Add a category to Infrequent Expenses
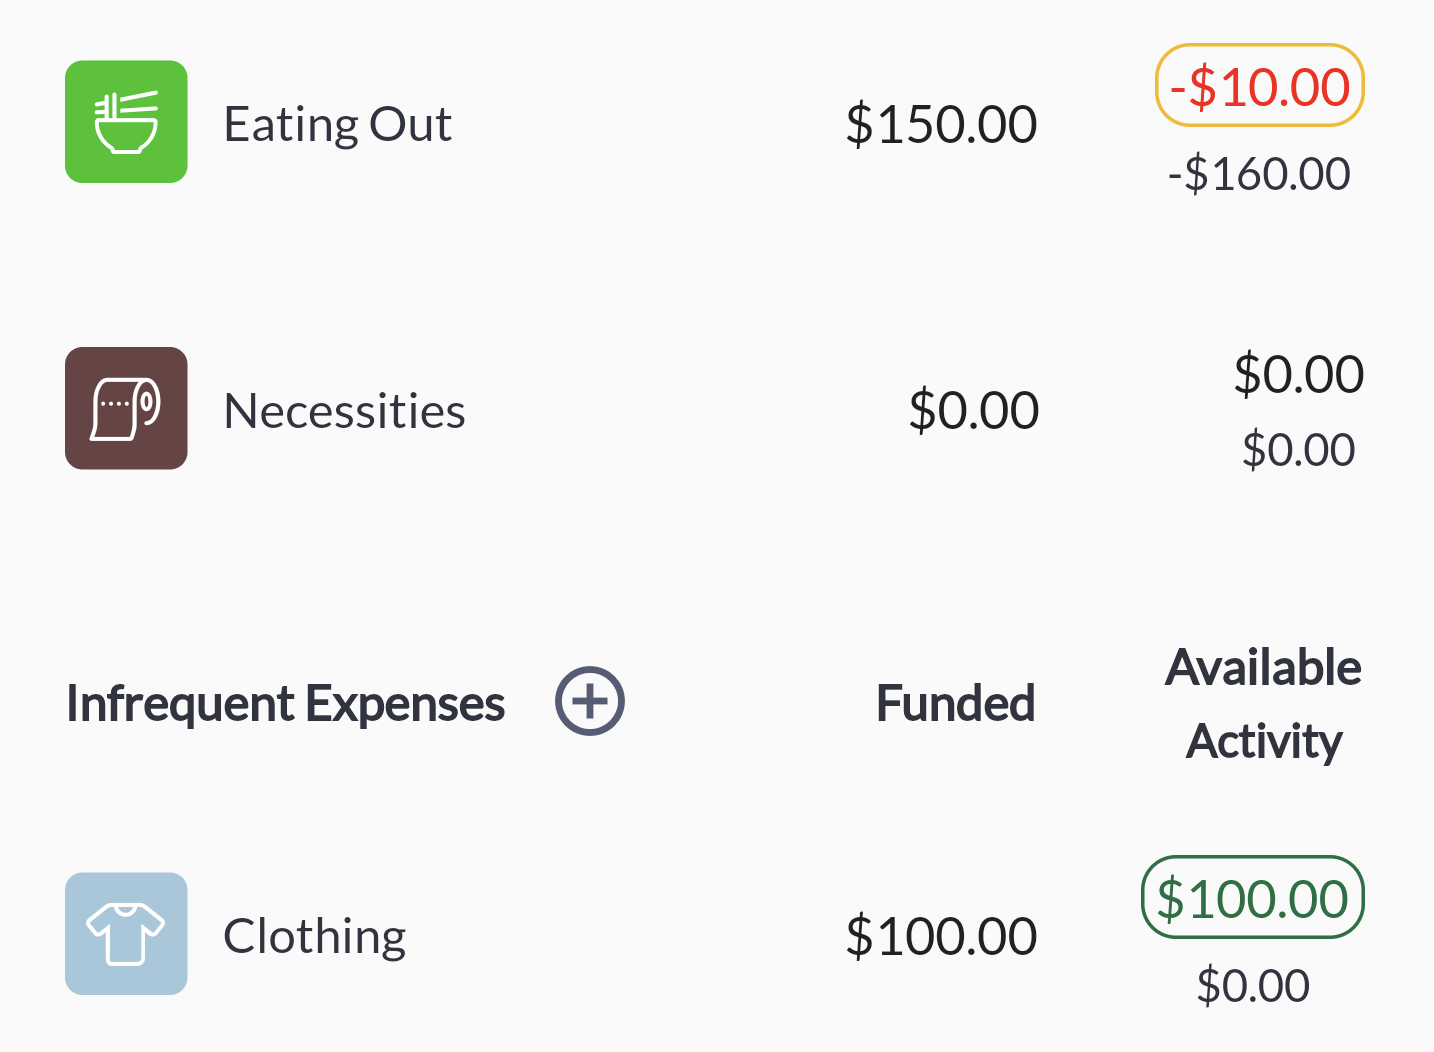 tap(590, 701)
